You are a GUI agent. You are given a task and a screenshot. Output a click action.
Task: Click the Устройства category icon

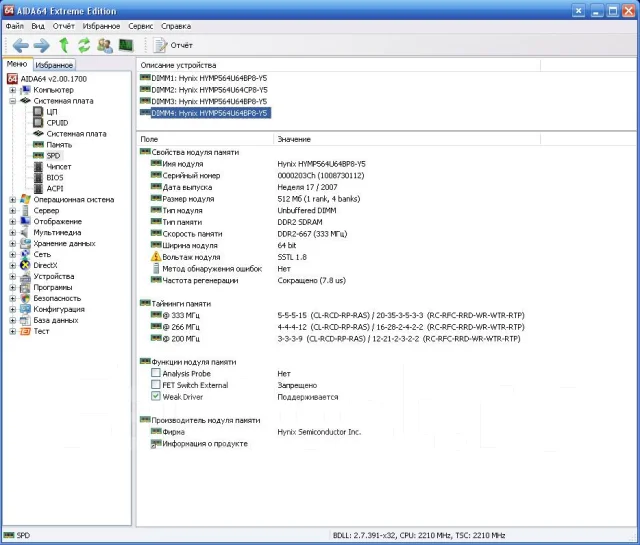tap(25, 276)
